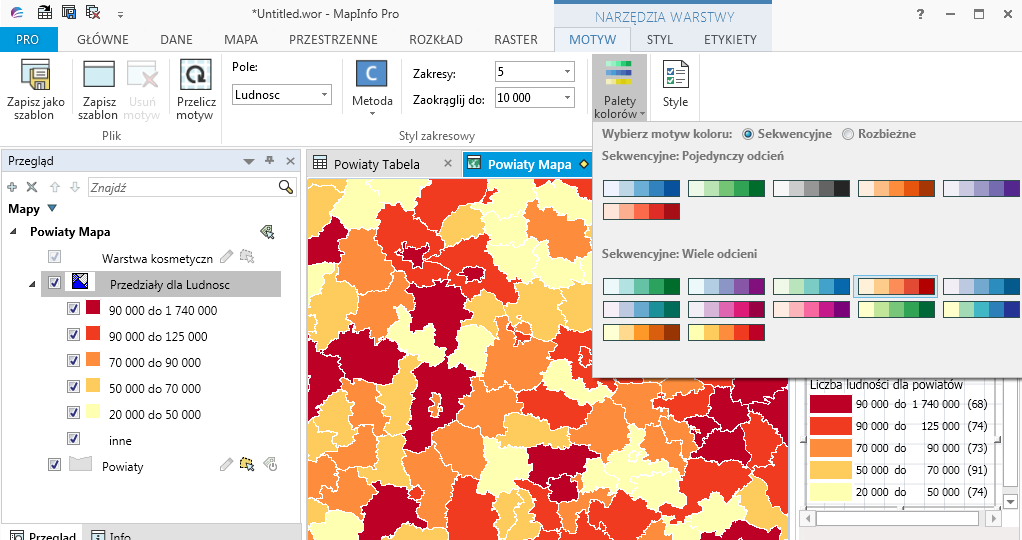Viewport: 1022px width, 540px height.
Task: Toggle Przedziały dla Ludnosc layer checkbox
Action: point(55,282)
